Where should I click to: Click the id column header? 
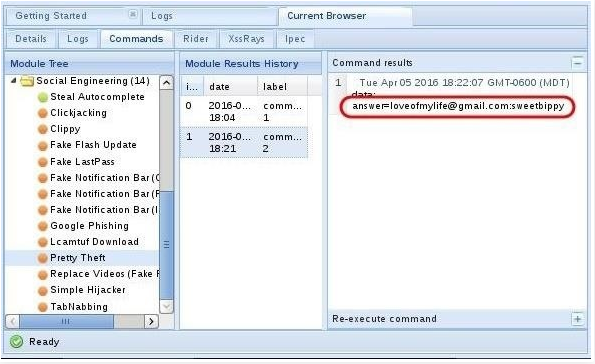(192, 87)
